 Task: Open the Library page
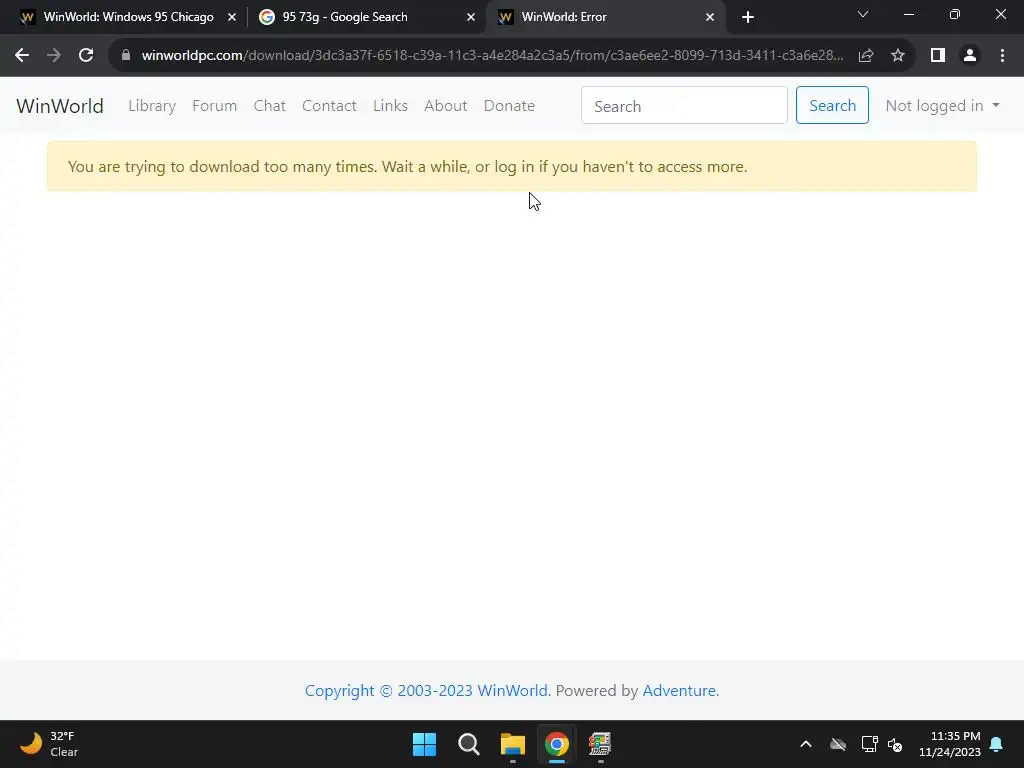pos(152,106)
